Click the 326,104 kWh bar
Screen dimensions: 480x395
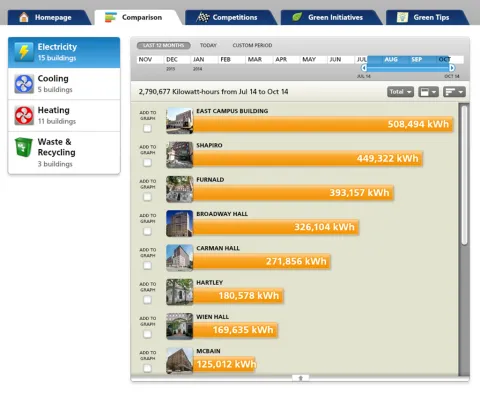pos(276,227)
